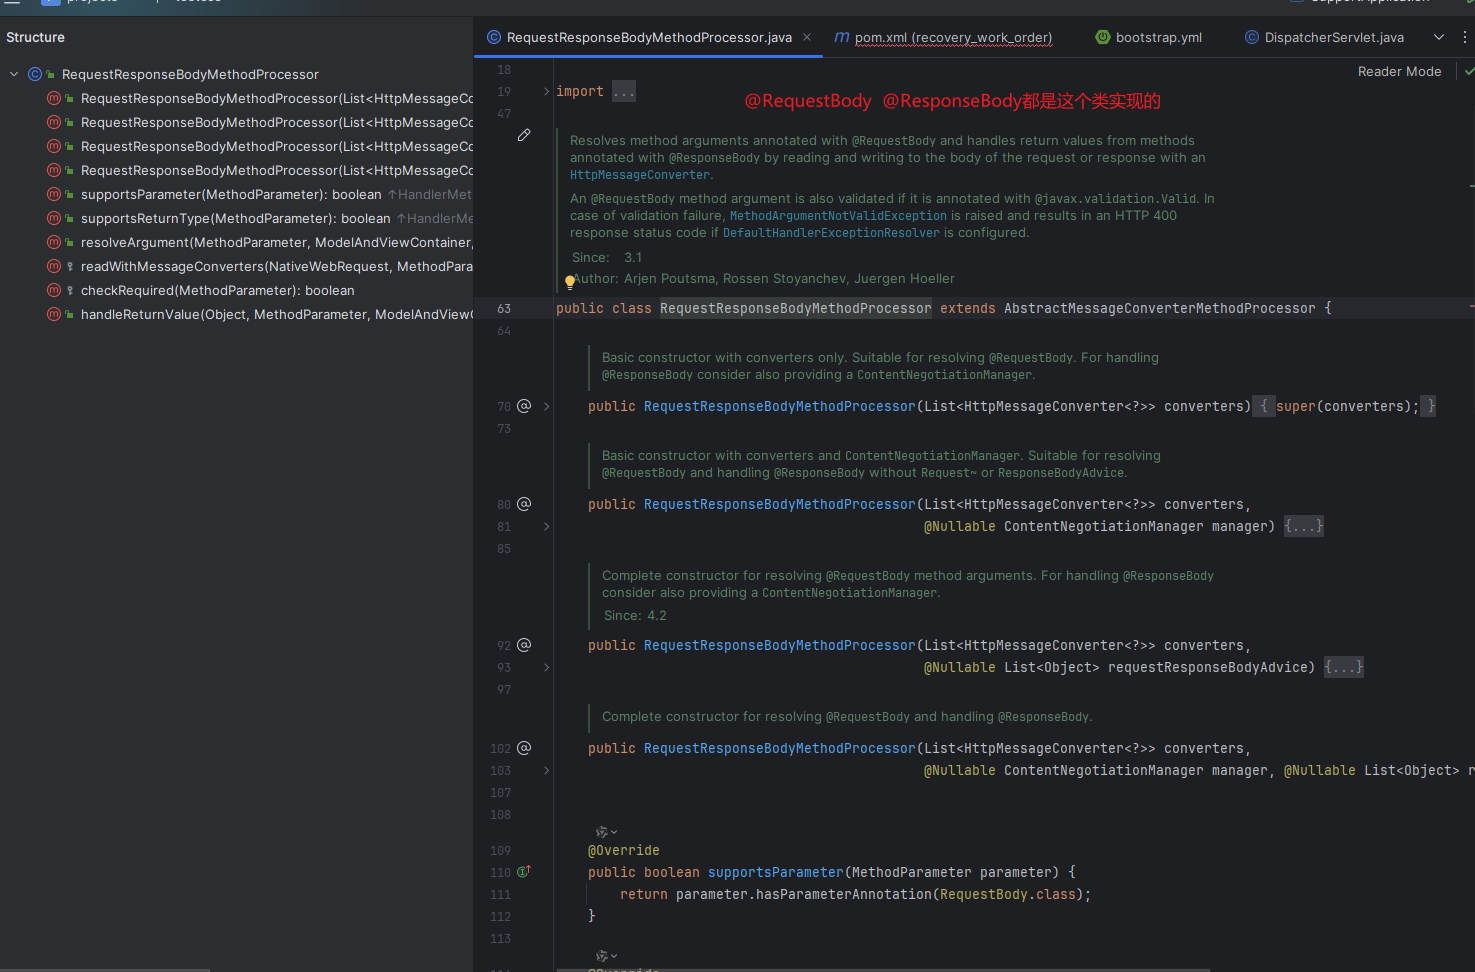
Task: Expand '{...}' after ContentNegotiationManager manager)
Action: pyautogui.click(x=1304, y=526)
